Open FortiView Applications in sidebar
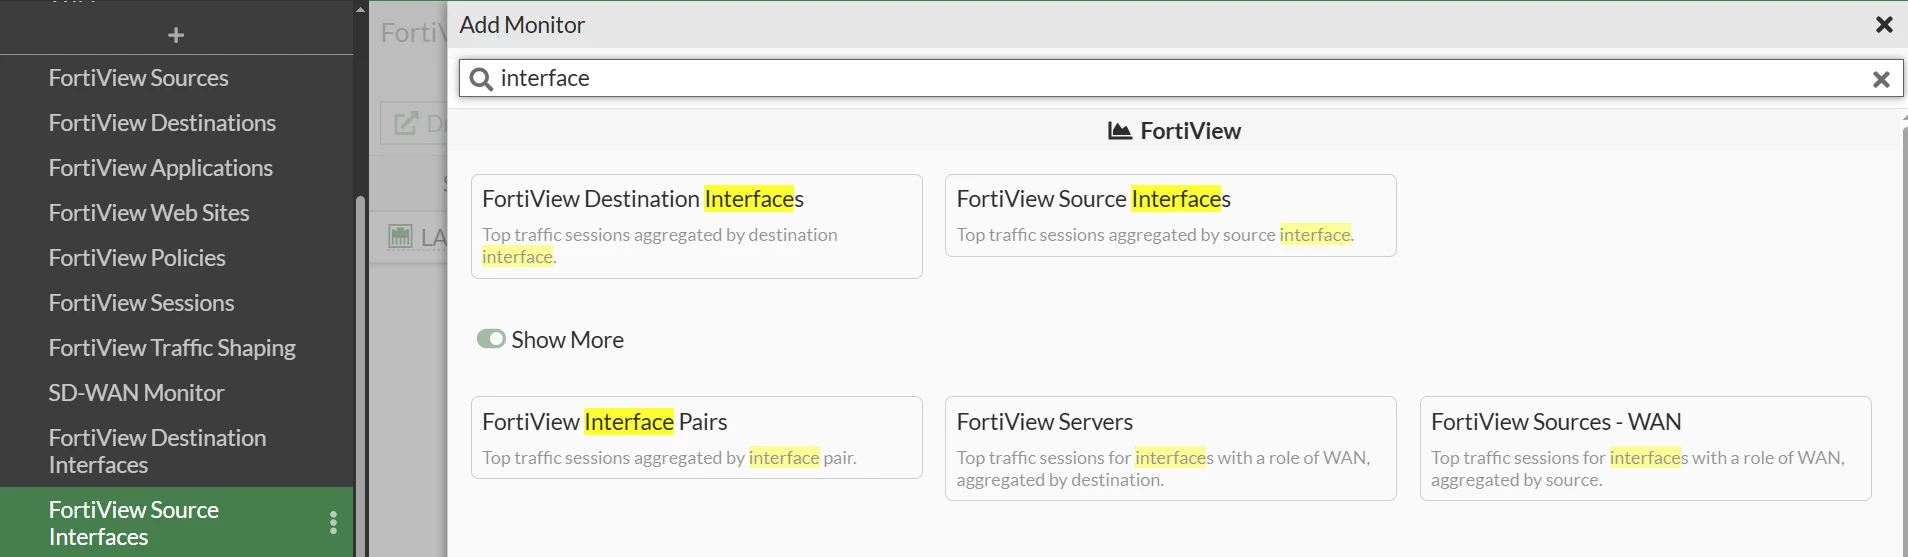This screenshot has width=1908, height=557. [161, 168]
